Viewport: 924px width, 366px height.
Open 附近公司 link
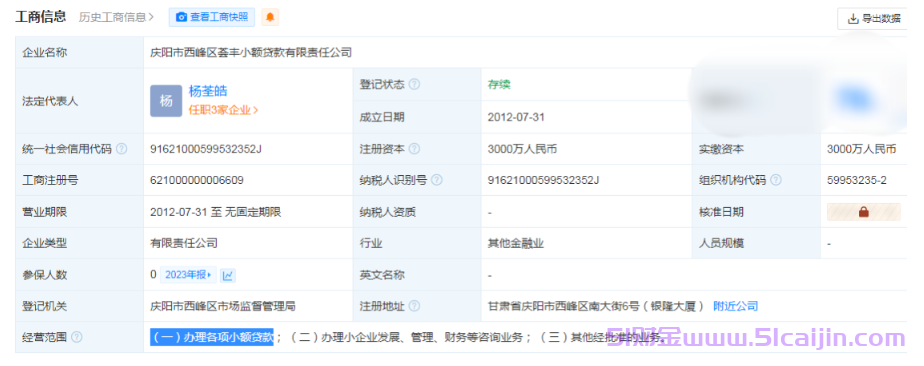(735, 306)
